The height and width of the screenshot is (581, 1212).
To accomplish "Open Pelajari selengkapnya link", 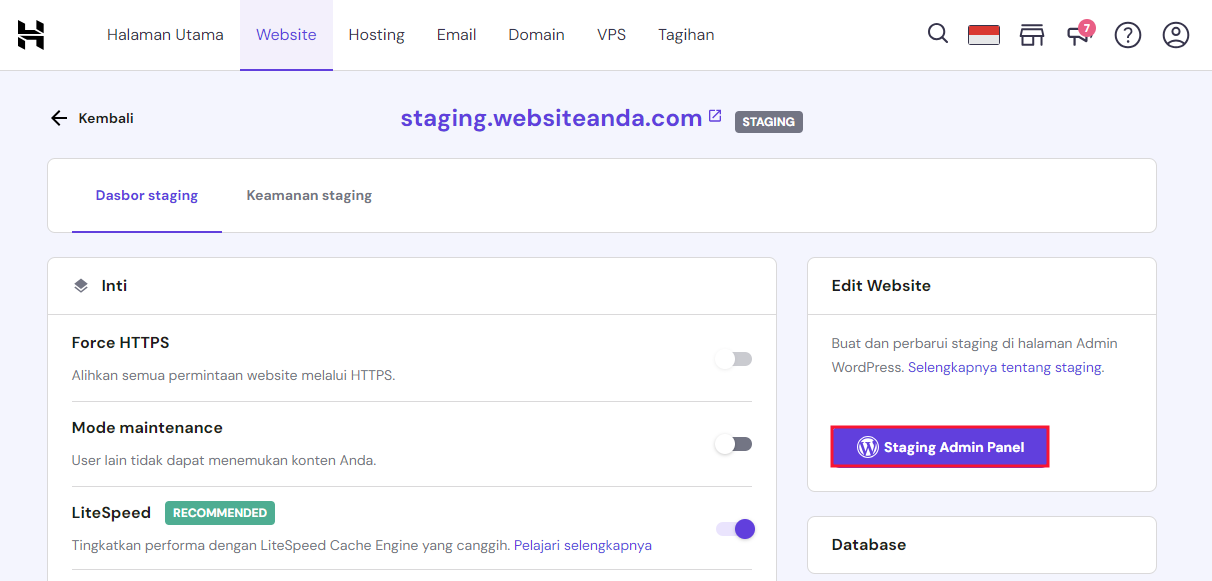I will click(x=583, y=545).
